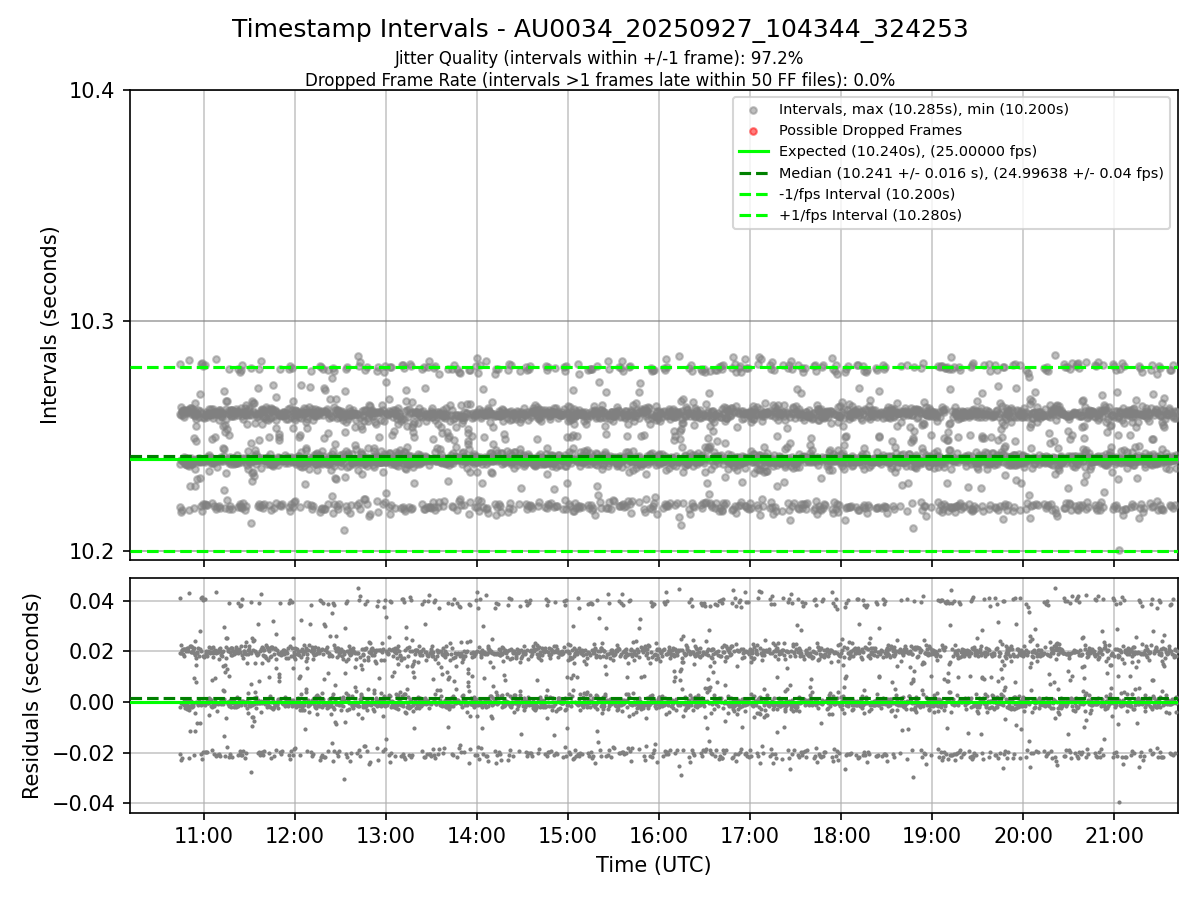Click the time tick label 13:00
Image resolution: width=1200 pixels, height=900 pixels.
pos(386,836)
